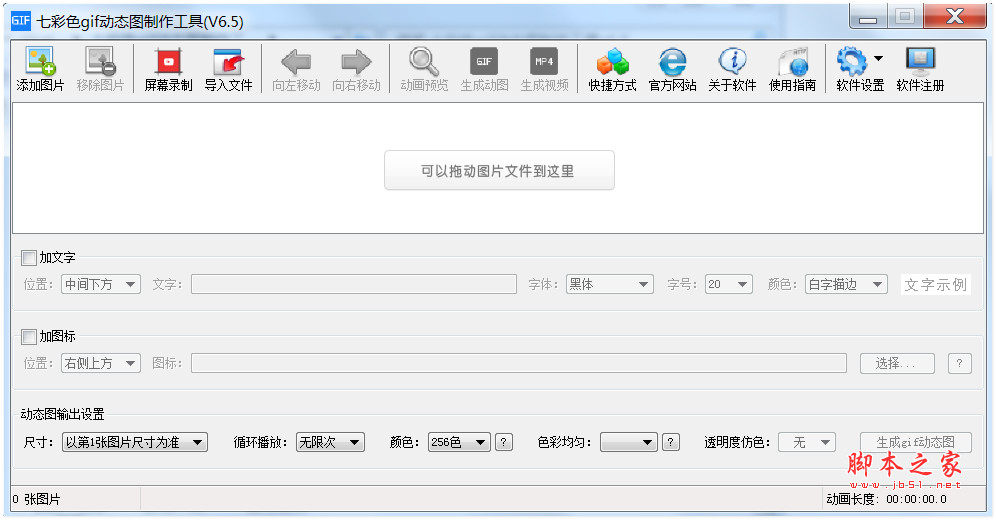
Task: Click the 向左移动 move left arrow
Action: tap(296, 62)
